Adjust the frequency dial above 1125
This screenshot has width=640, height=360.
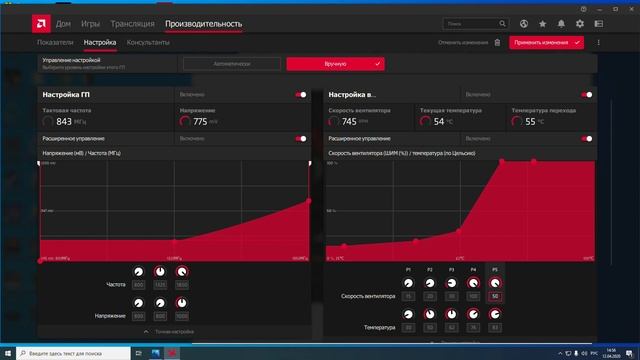(x=160, y=272)
